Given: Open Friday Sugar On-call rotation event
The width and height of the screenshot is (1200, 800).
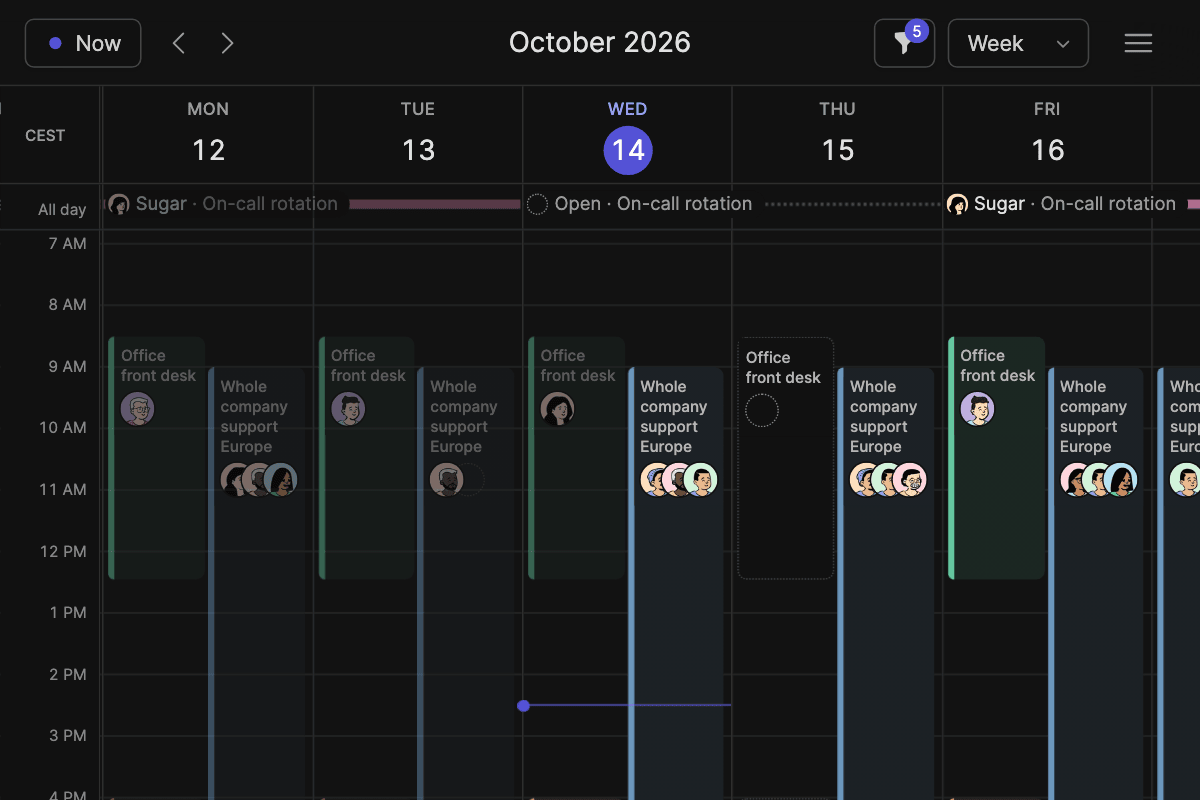Looking at the screenshot, I should [x=1073, y=204].
